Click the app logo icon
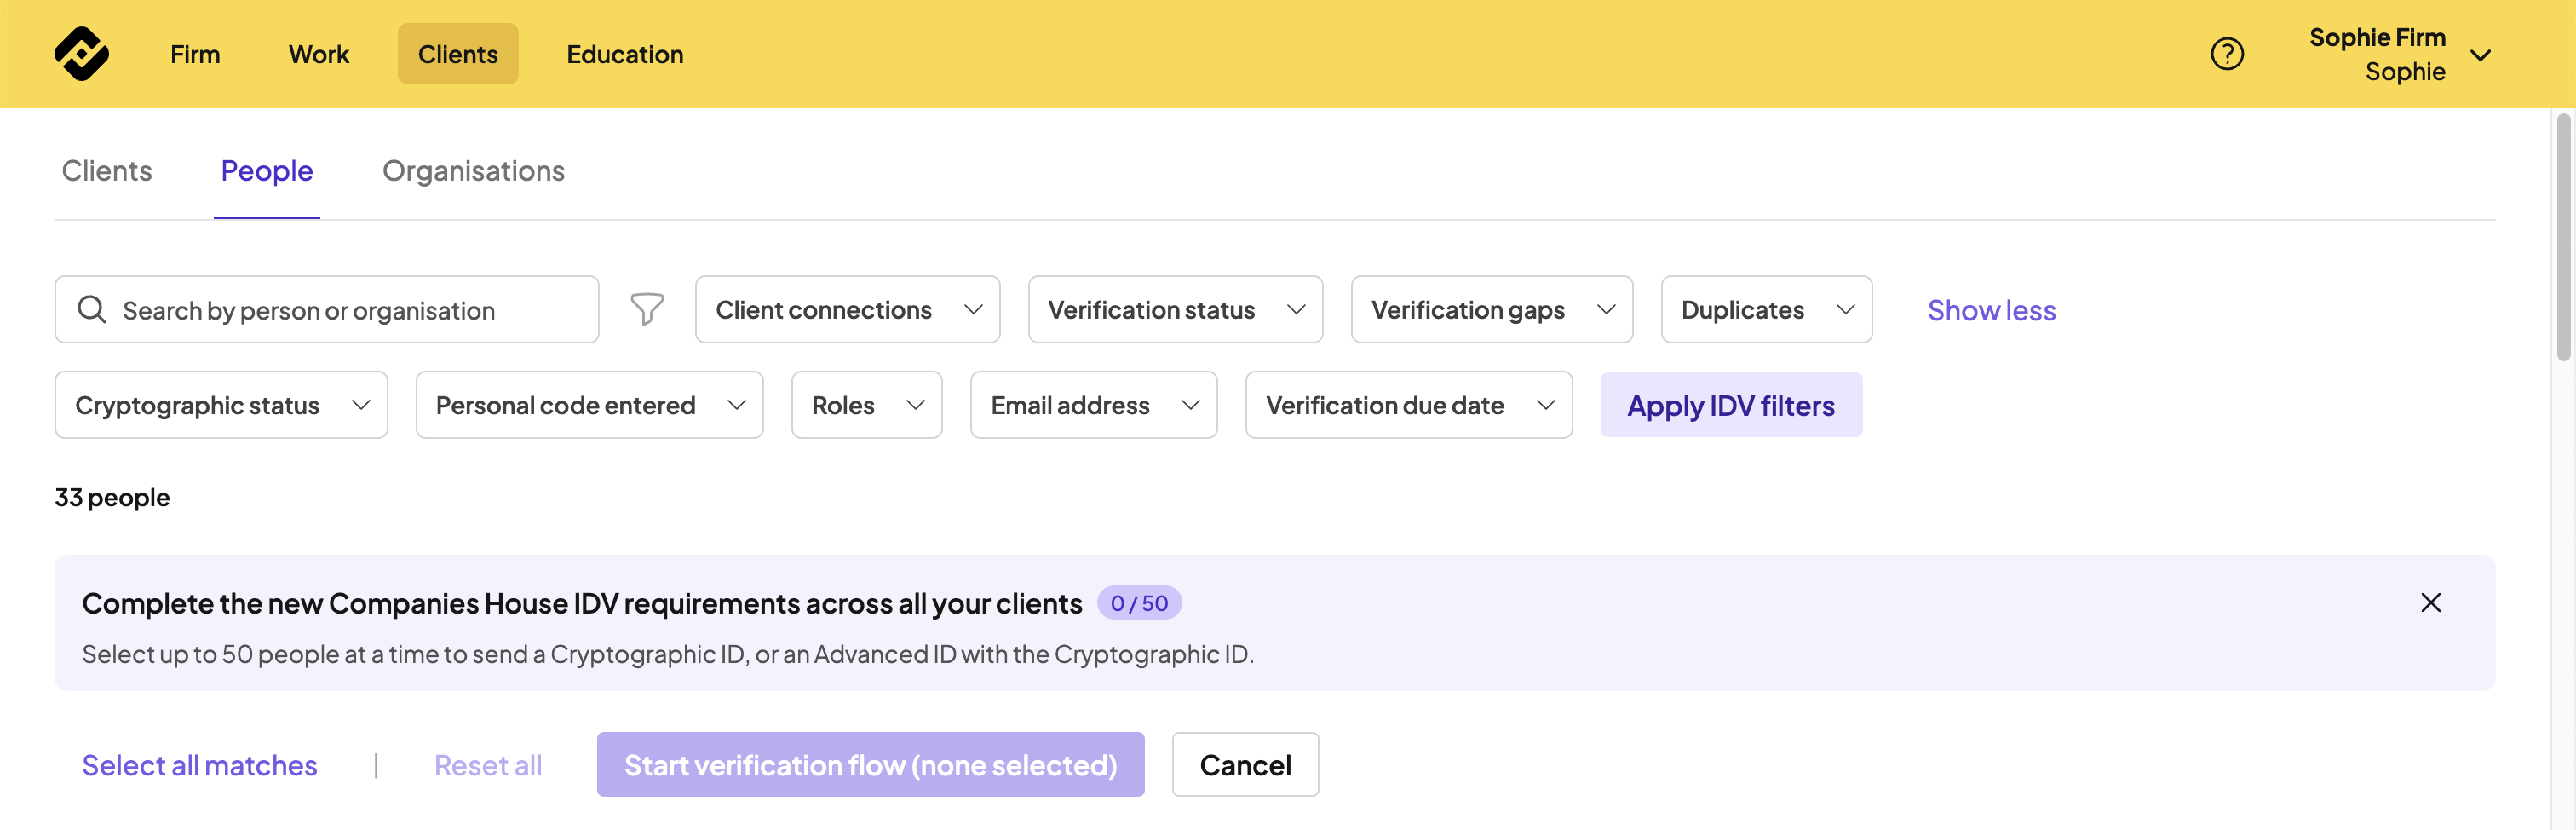2576x830 pixels. (x=81, y=54)
